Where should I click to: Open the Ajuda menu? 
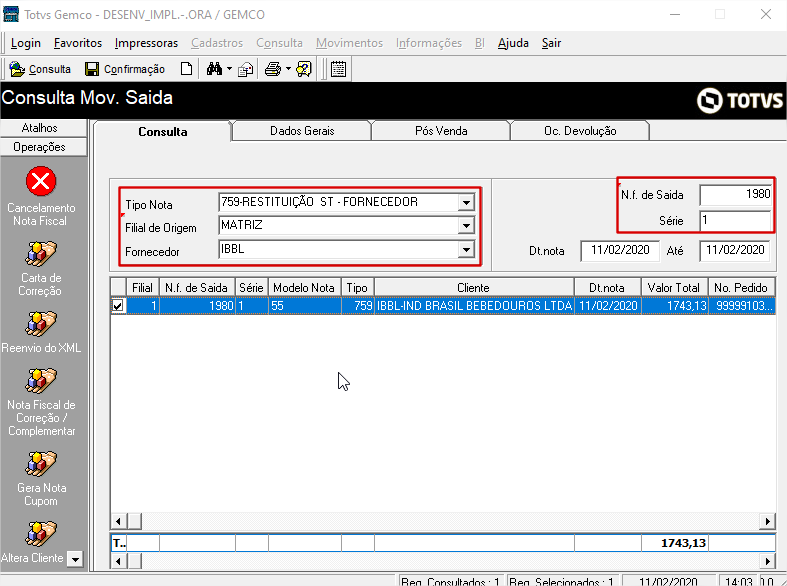click(513, 43)
